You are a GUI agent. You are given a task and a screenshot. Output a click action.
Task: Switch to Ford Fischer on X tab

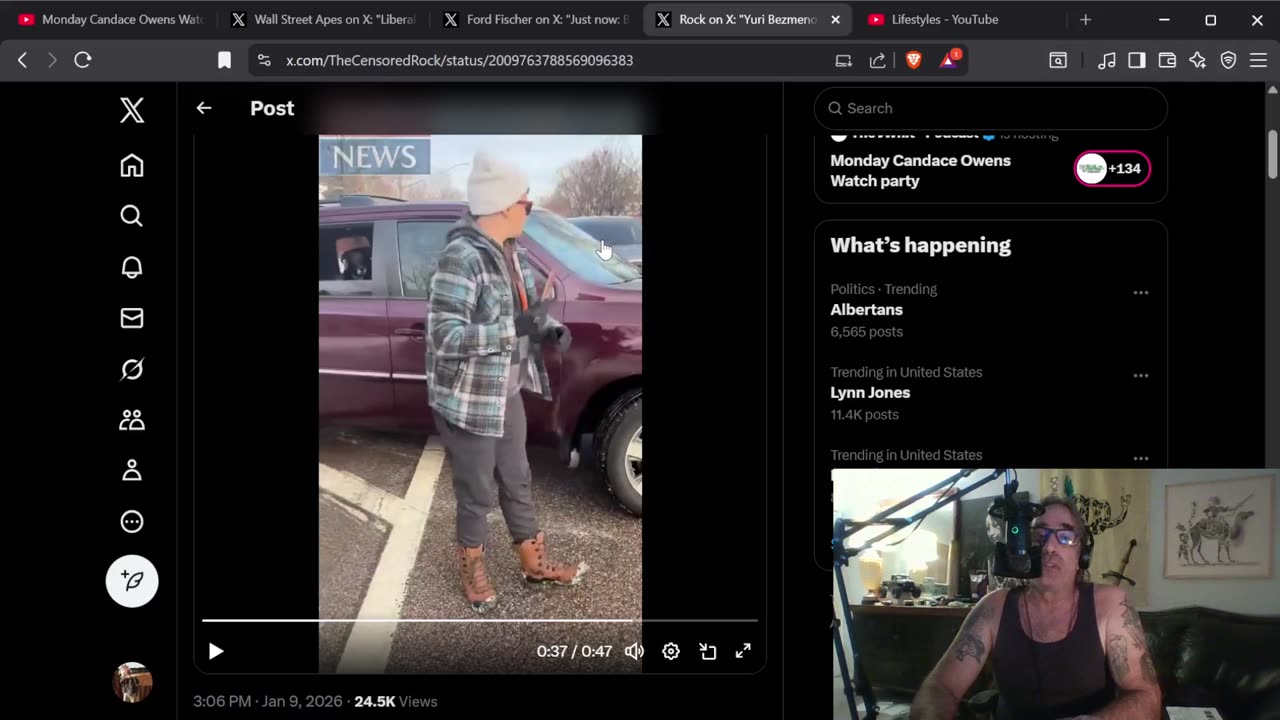[536, 19]
